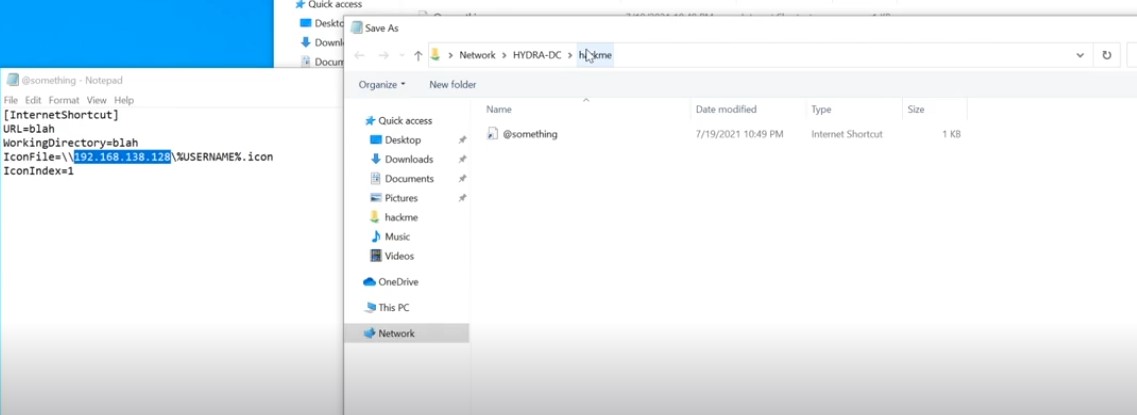Viewport: 1137px width, 415px height.
Task: Click the Notepad title bar icon
Action: [x=12, y=80]
